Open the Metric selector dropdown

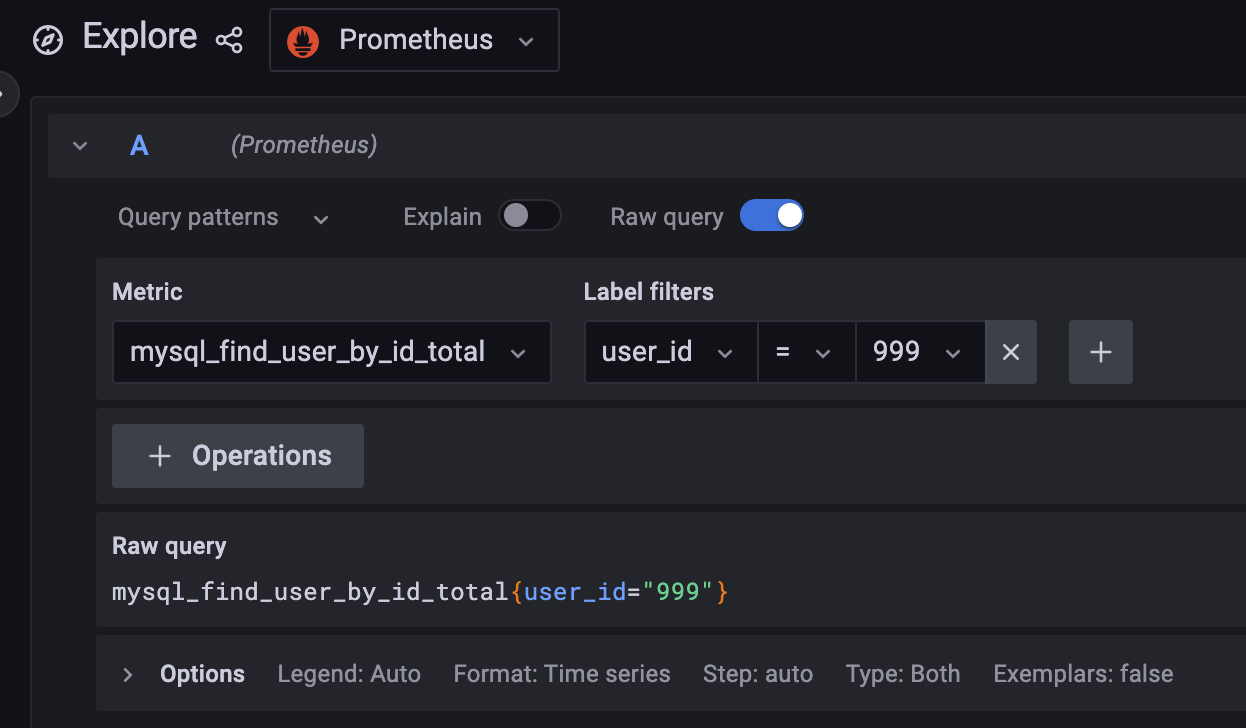(331, 352)
